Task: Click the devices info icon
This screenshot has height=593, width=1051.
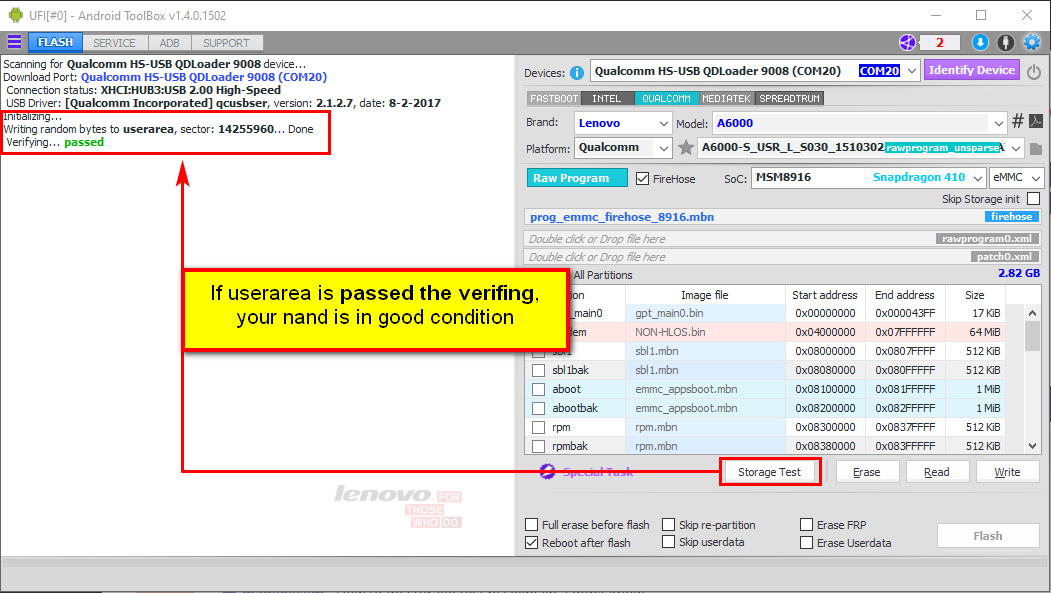Action: point(576,73)
